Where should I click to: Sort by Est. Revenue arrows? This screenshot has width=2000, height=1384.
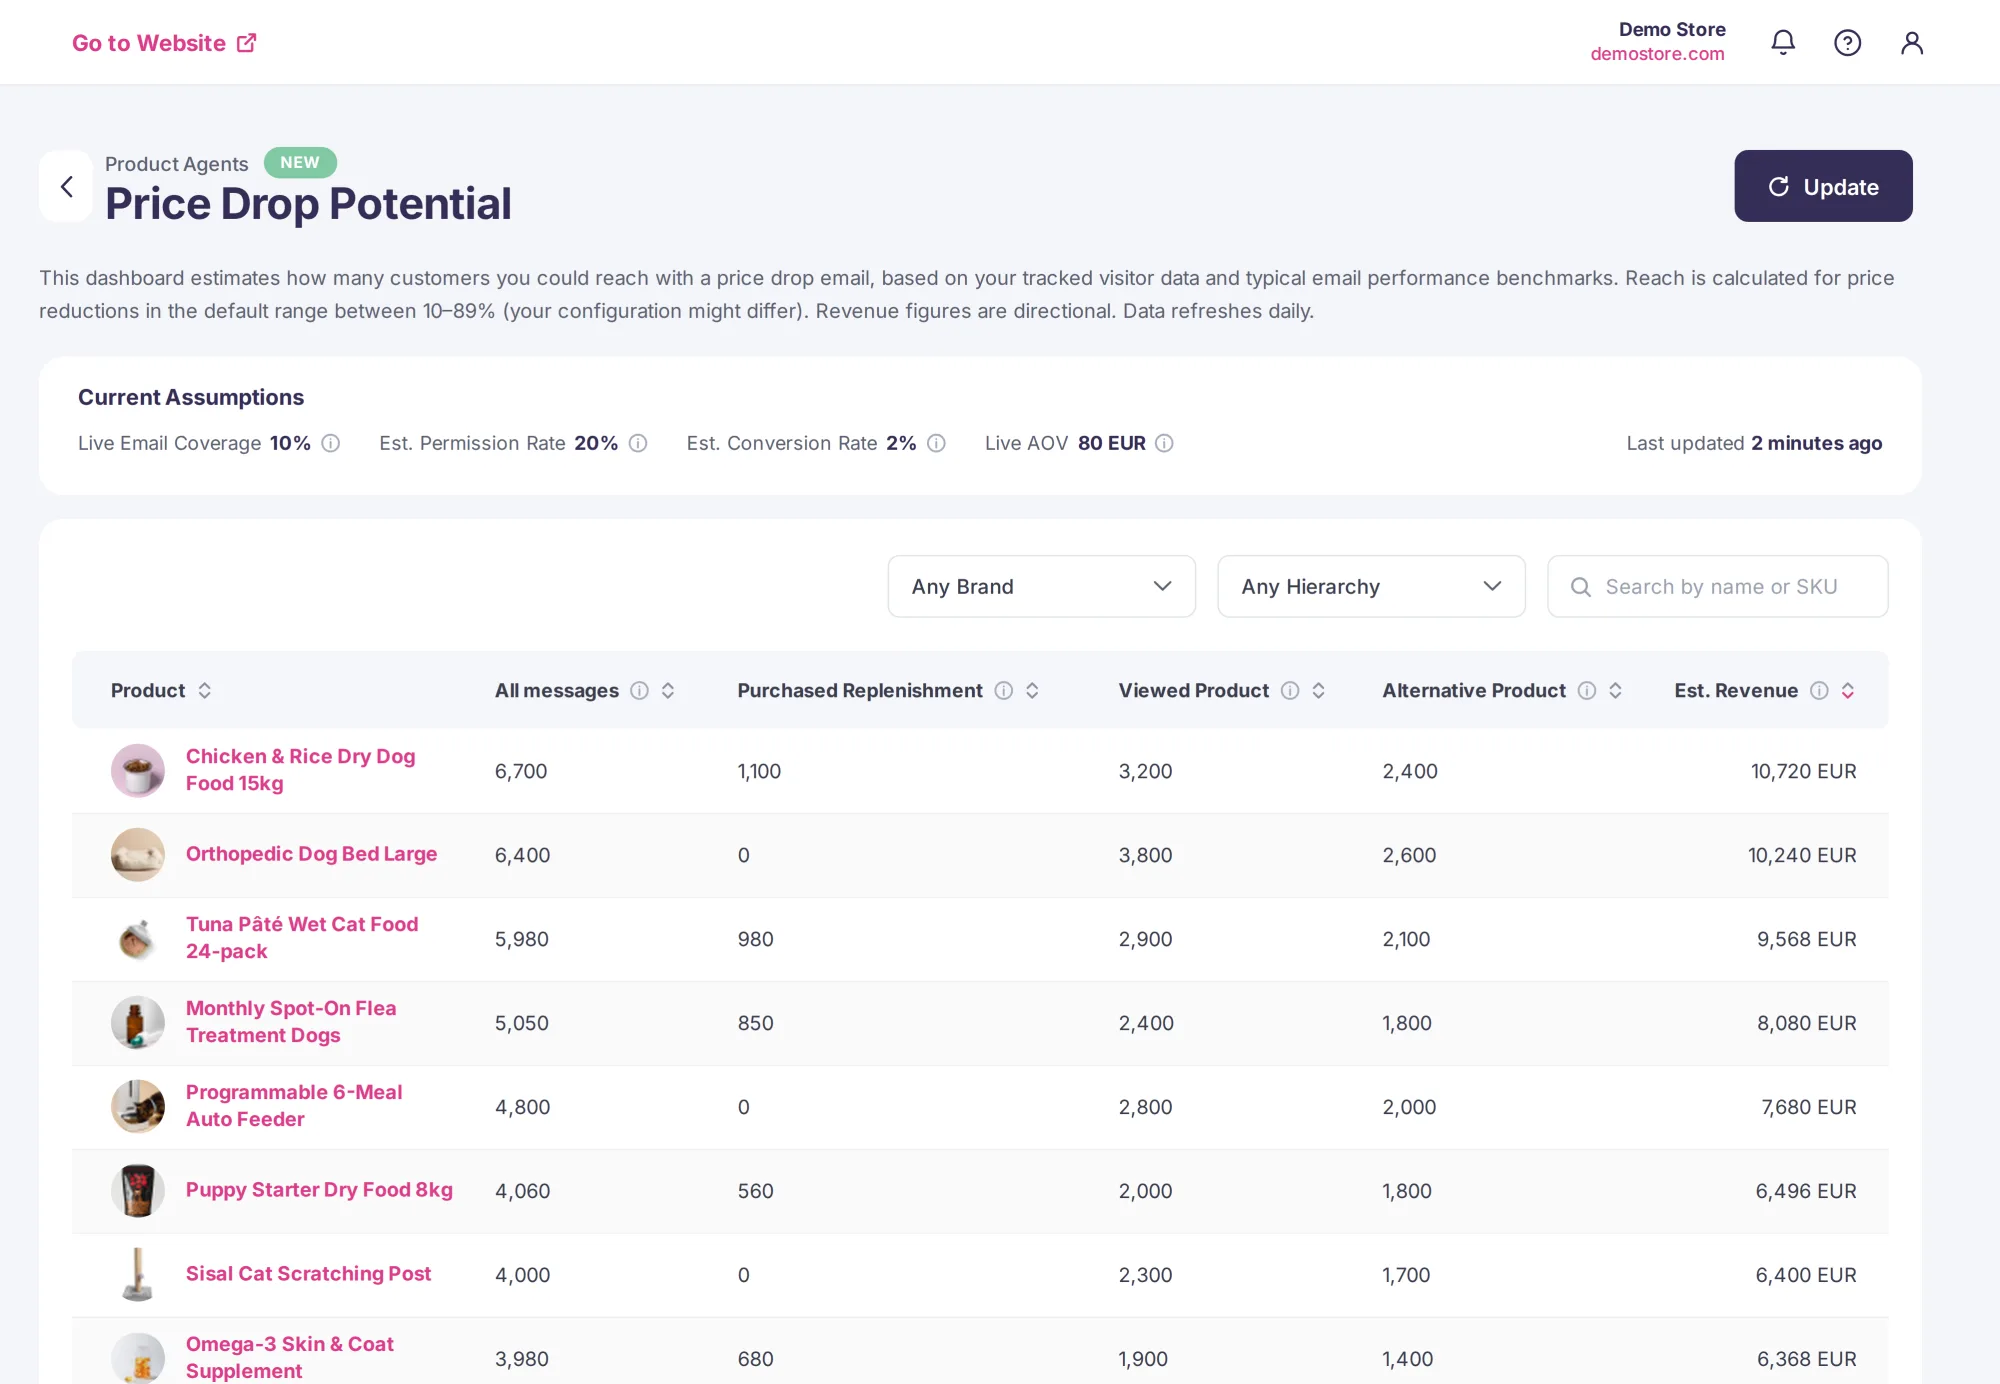click(1848, 690)
